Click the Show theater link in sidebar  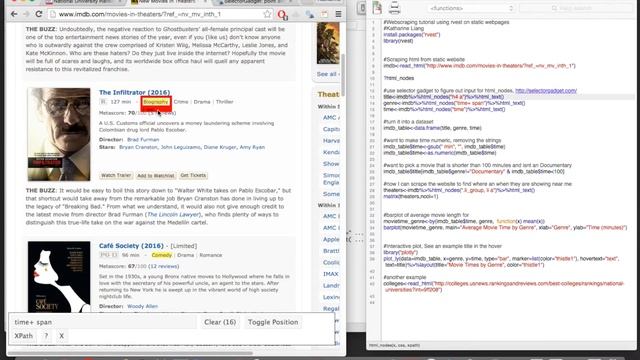331,164
